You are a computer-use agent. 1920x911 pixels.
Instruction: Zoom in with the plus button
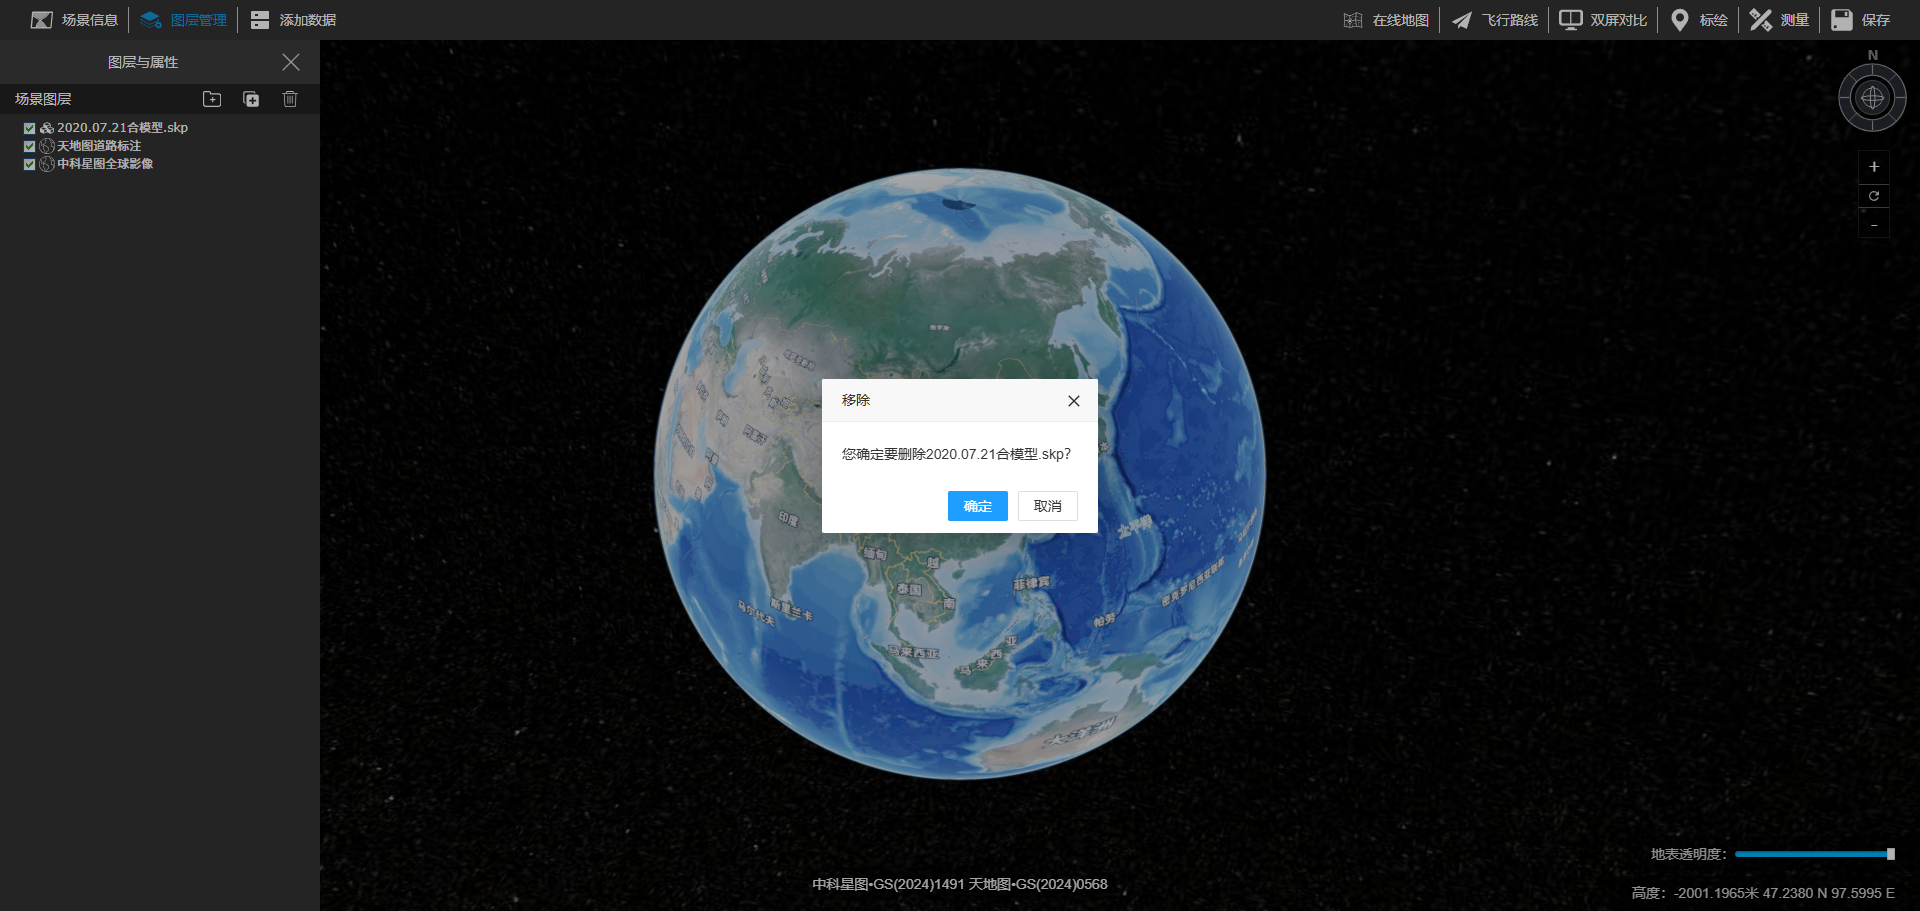1874,167
